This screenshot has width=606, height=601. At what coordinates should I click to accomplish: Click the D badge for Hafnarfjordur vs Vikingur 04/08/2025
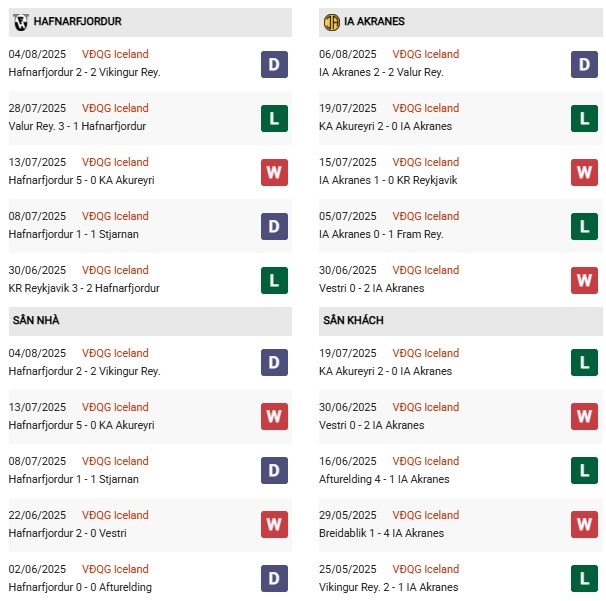[x=274, y=64]
